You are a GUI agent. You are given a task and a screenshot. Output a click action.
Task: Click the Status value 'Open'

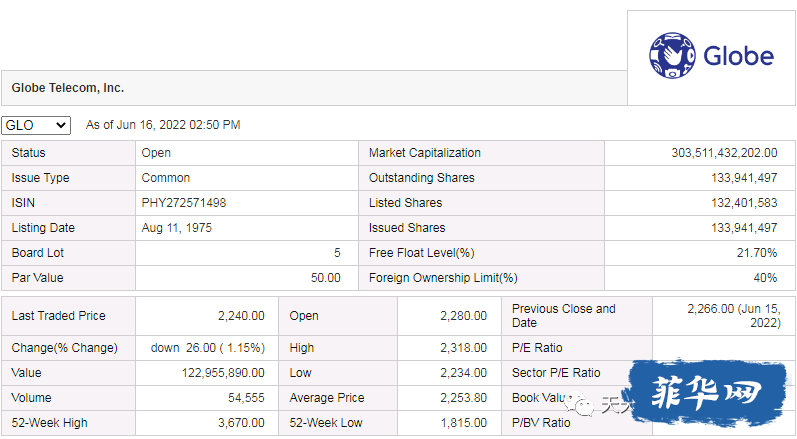(x=156, y=153)
